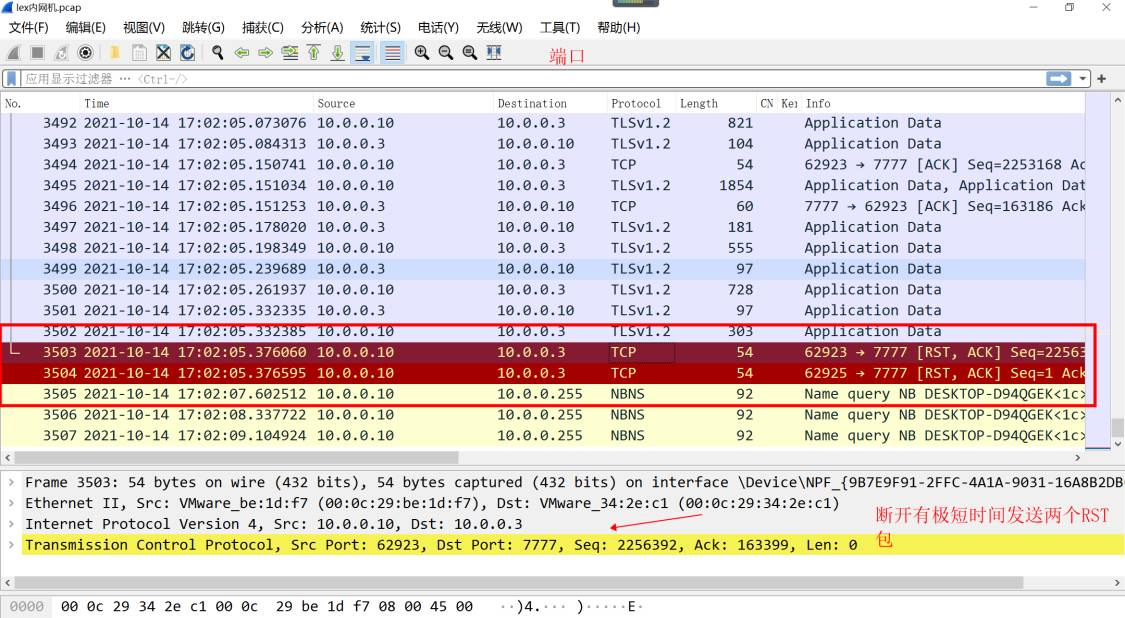Screen dimensions: 1125x618
Task: Close the capture file with X icon
Action: click(x=162, y=53)
